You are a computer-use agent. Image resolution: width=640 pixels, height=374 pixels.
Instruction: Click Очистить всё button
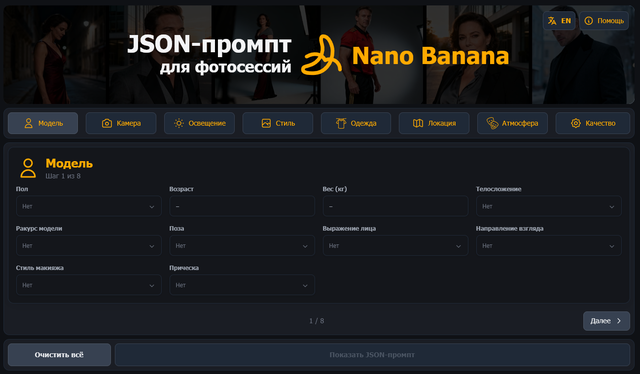[x=59, y=355]
